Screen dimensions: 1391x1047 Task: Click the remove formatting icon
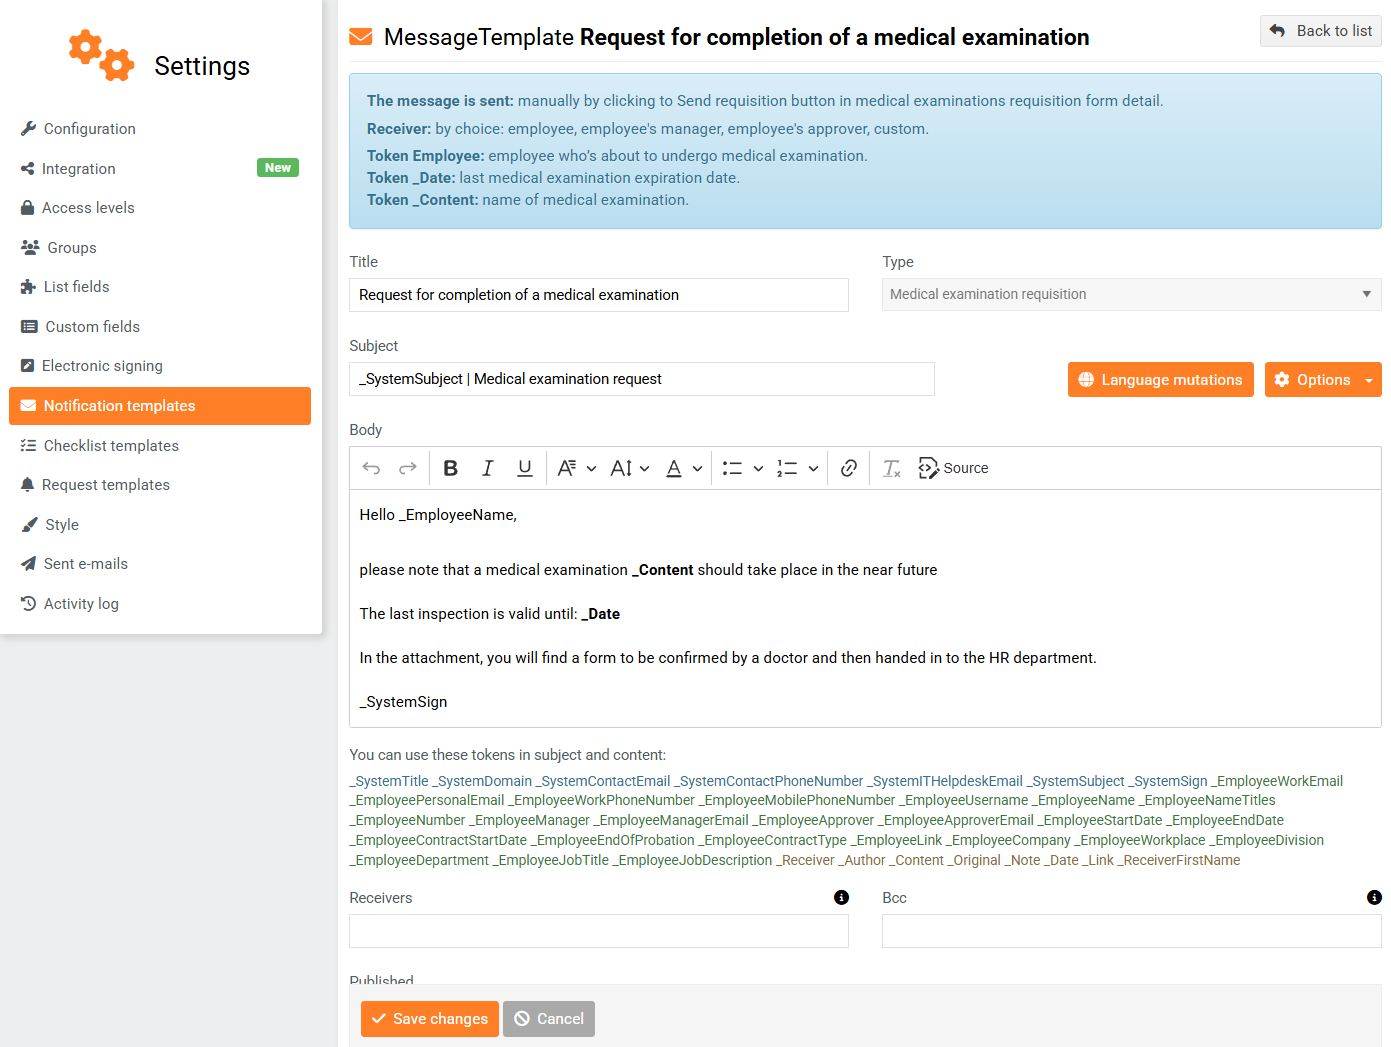[891, 468]
